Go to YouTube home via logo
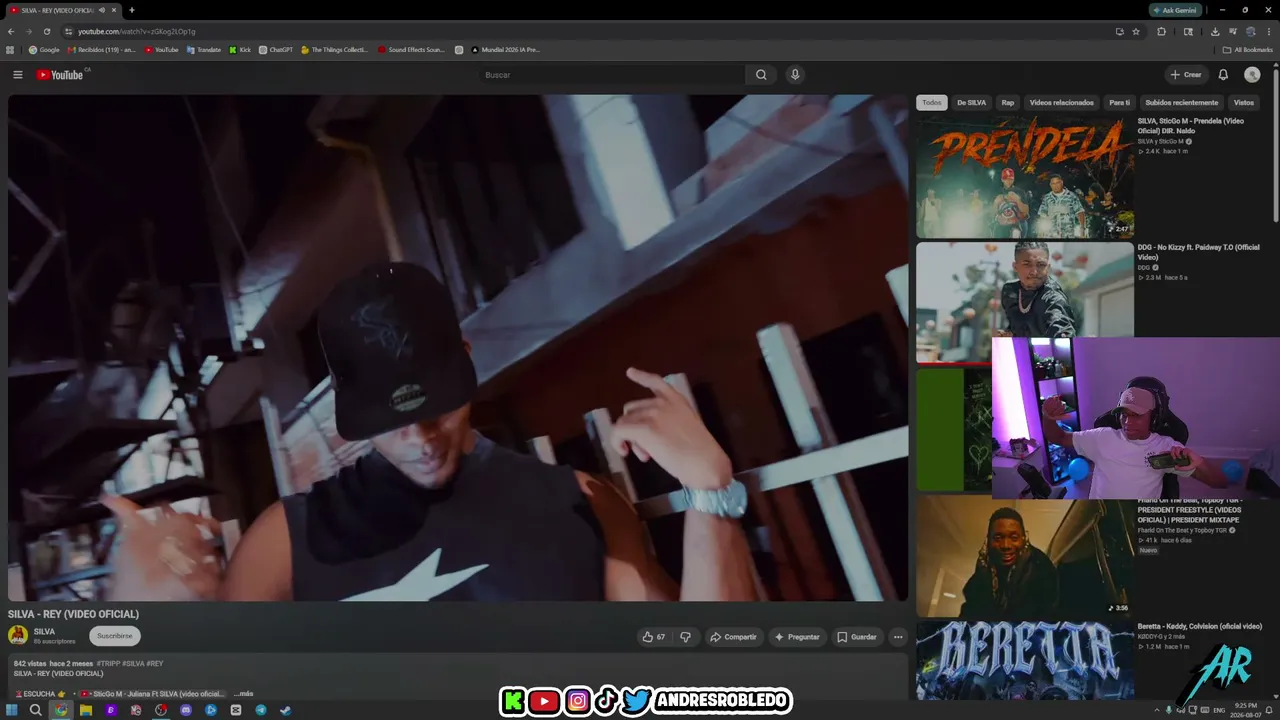 coord(60,75)
